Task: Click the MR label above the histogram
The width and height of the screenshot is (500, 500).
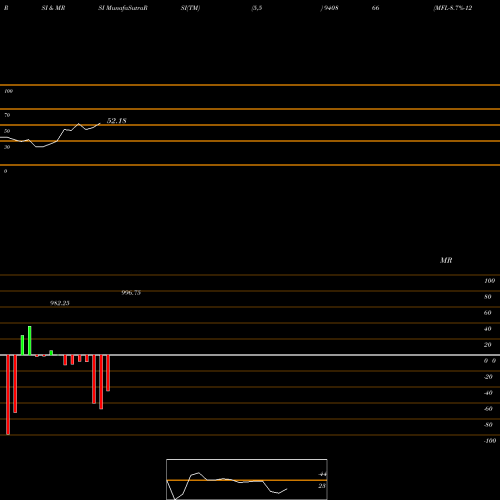Action: pos(446,260)
